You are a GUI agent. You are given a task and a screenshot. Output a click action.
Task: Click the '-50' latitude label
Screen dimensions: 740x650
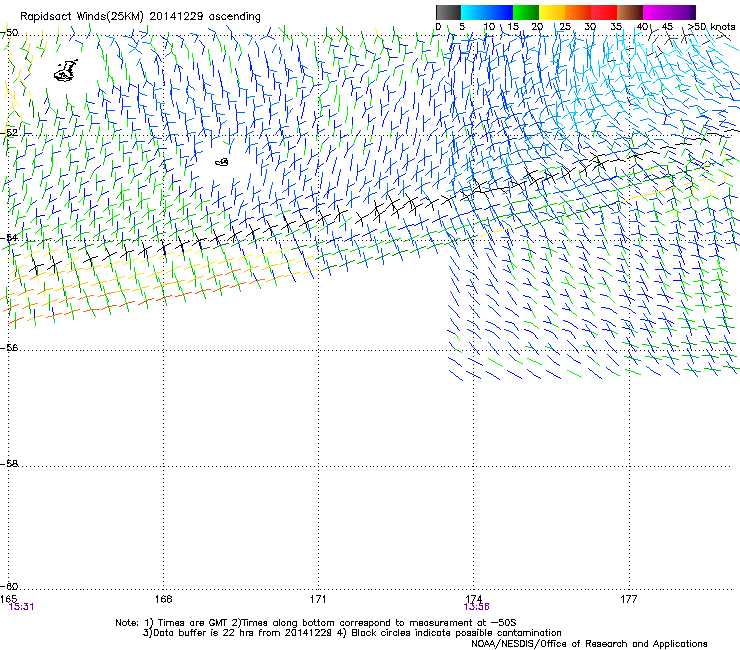(x=9, y=33)
